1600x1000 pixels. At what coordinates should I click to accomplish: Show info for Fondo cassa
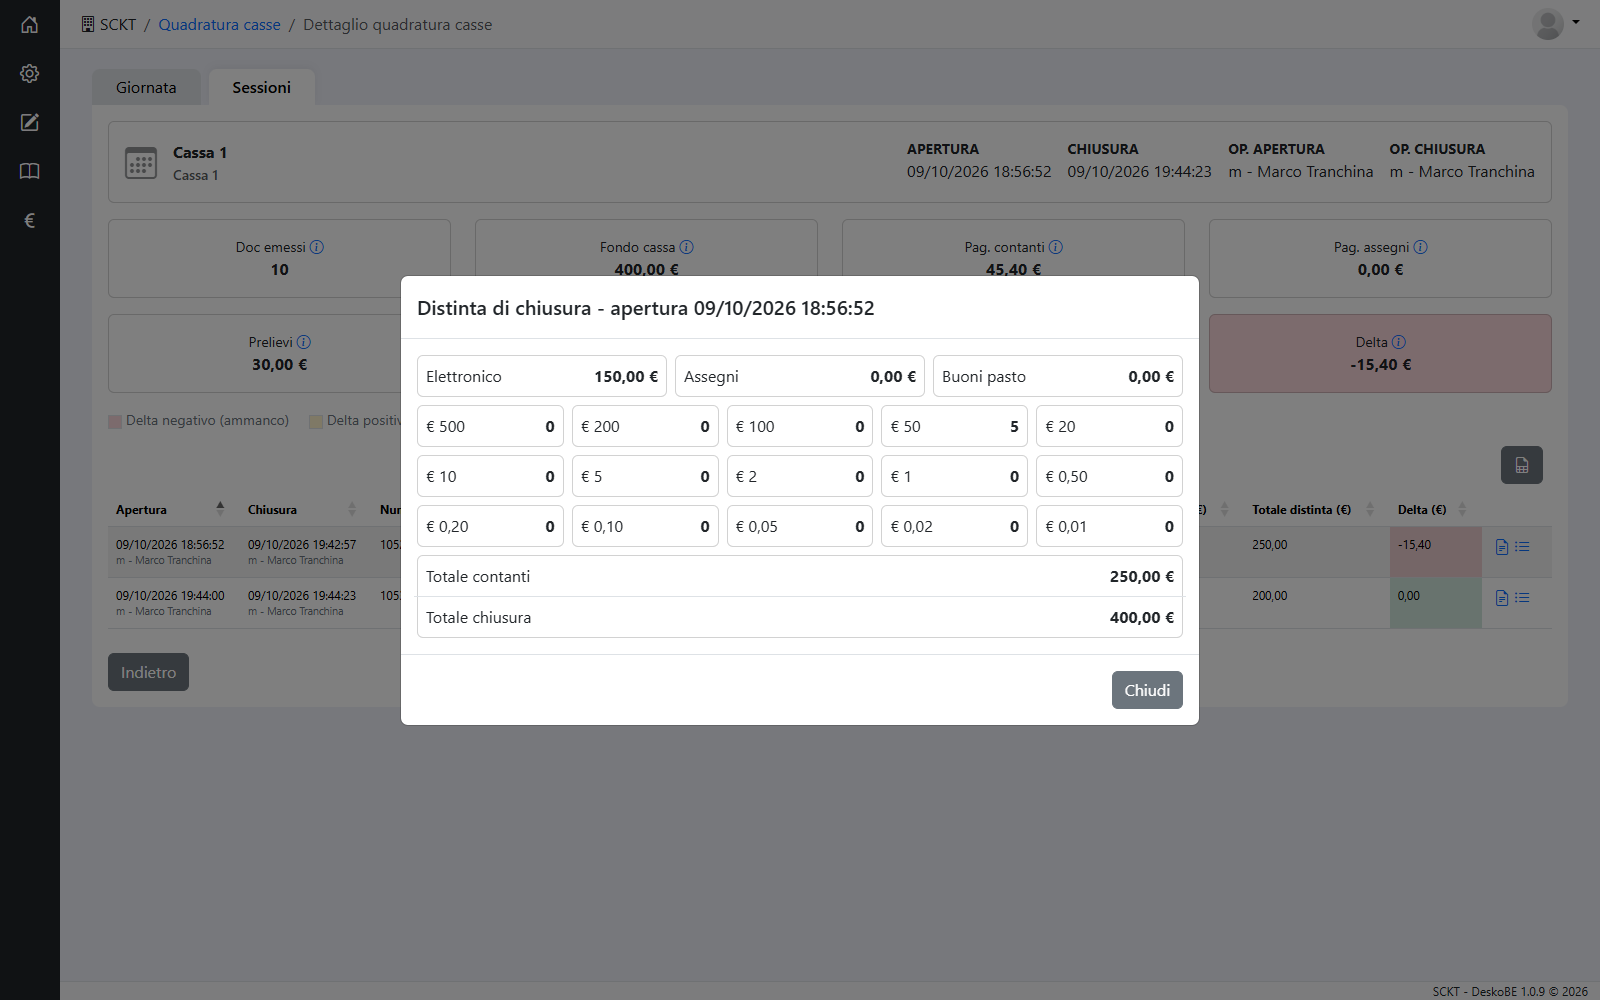pyautogui.click(x=686, y=247)
